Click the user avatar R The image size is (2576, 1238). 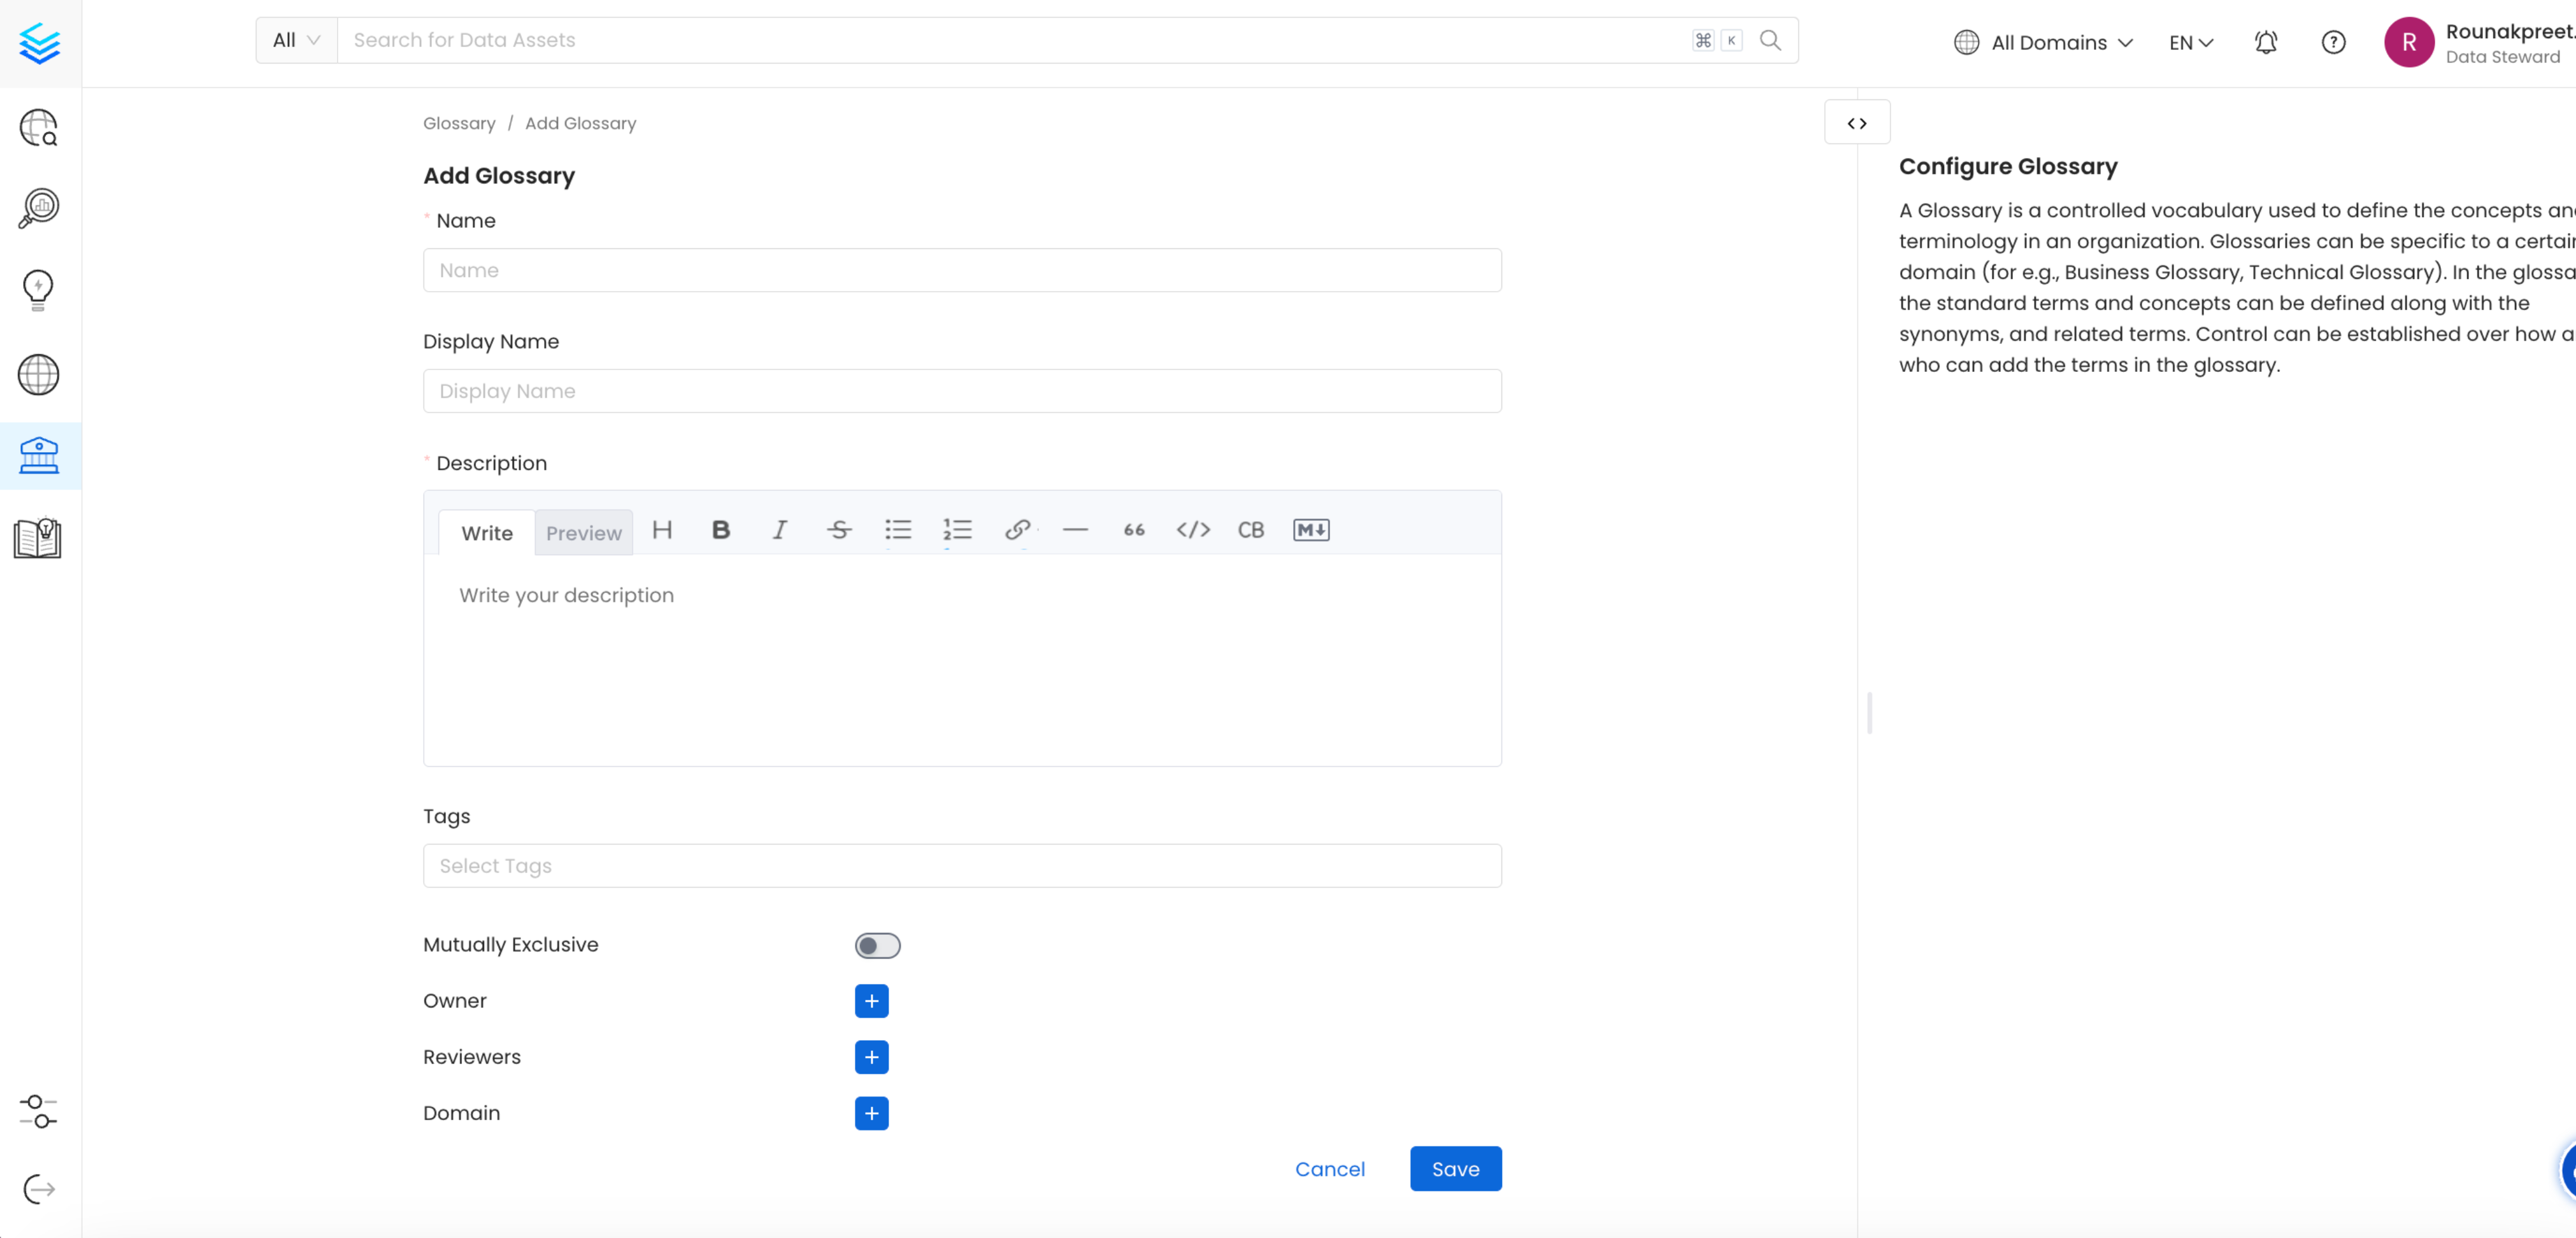coord(2409,42)
